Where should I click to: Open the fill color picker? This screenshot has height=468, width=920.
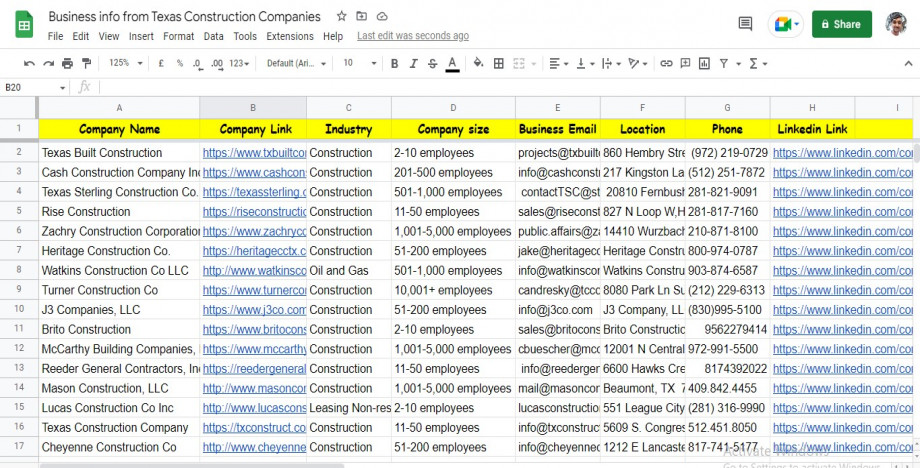click(x=478, y=63)
